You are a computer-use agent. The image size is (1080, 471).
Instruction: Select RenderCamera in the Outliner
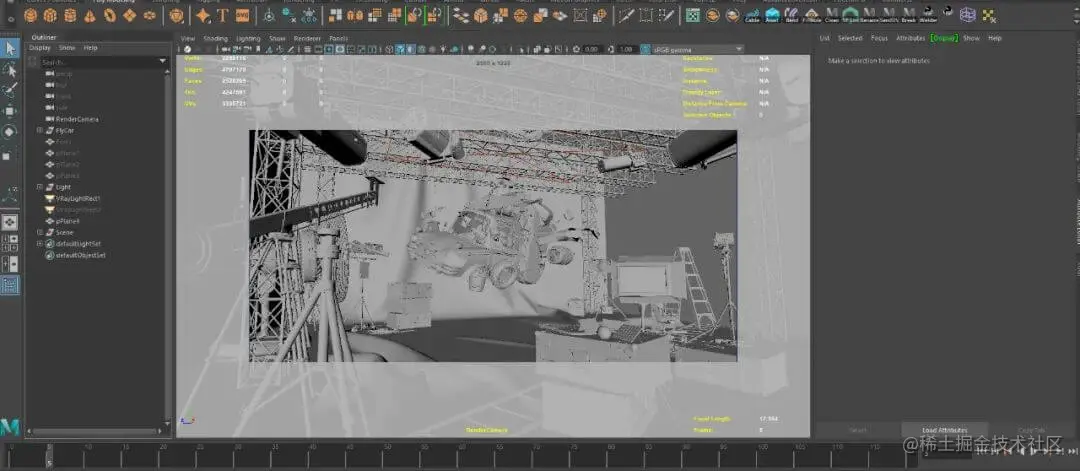[x=77, y=119]
